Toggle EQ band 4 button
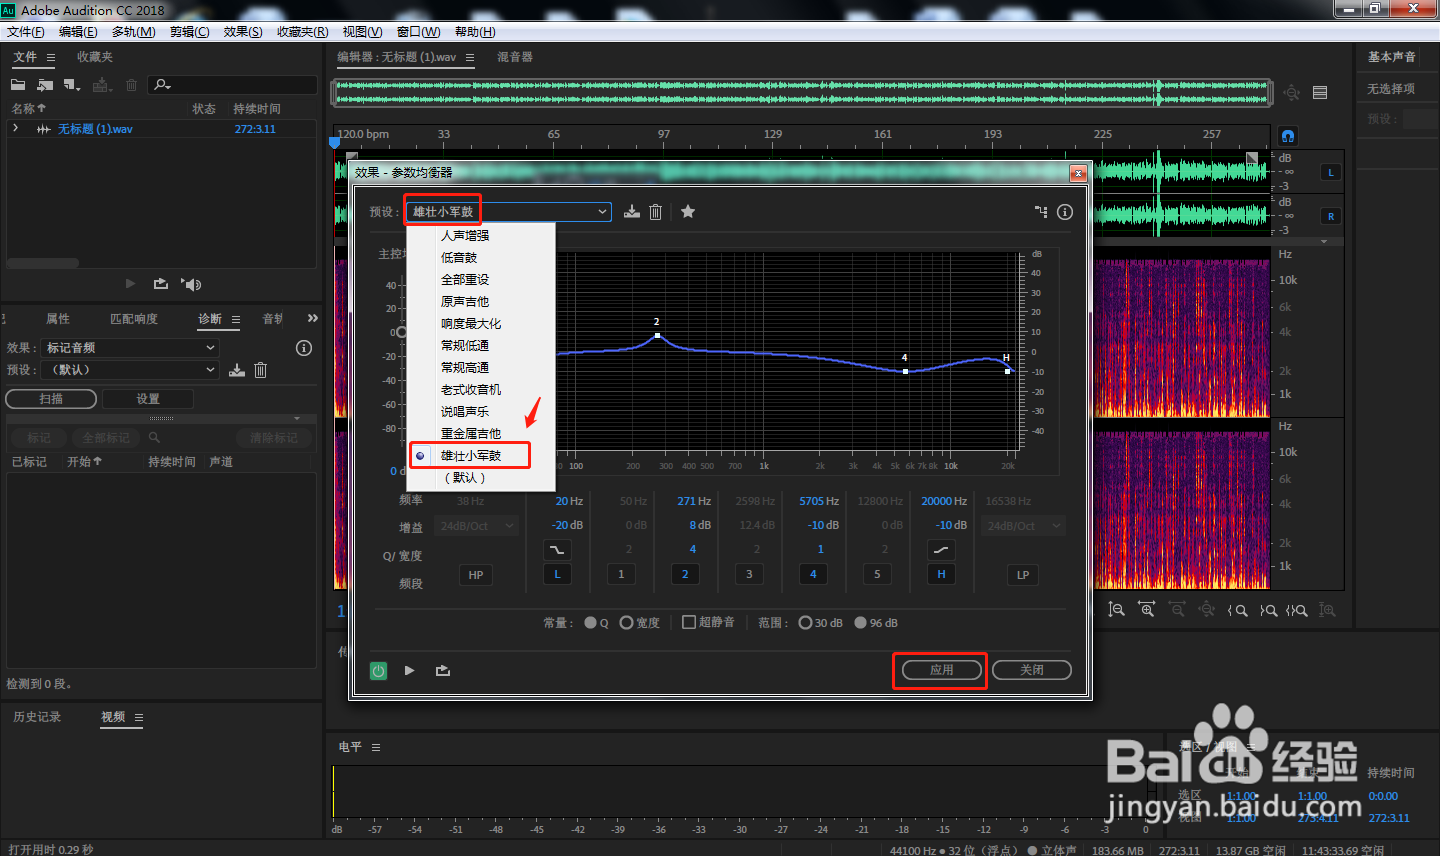This screenshot has height=856, width=1440. pos(813,574)
